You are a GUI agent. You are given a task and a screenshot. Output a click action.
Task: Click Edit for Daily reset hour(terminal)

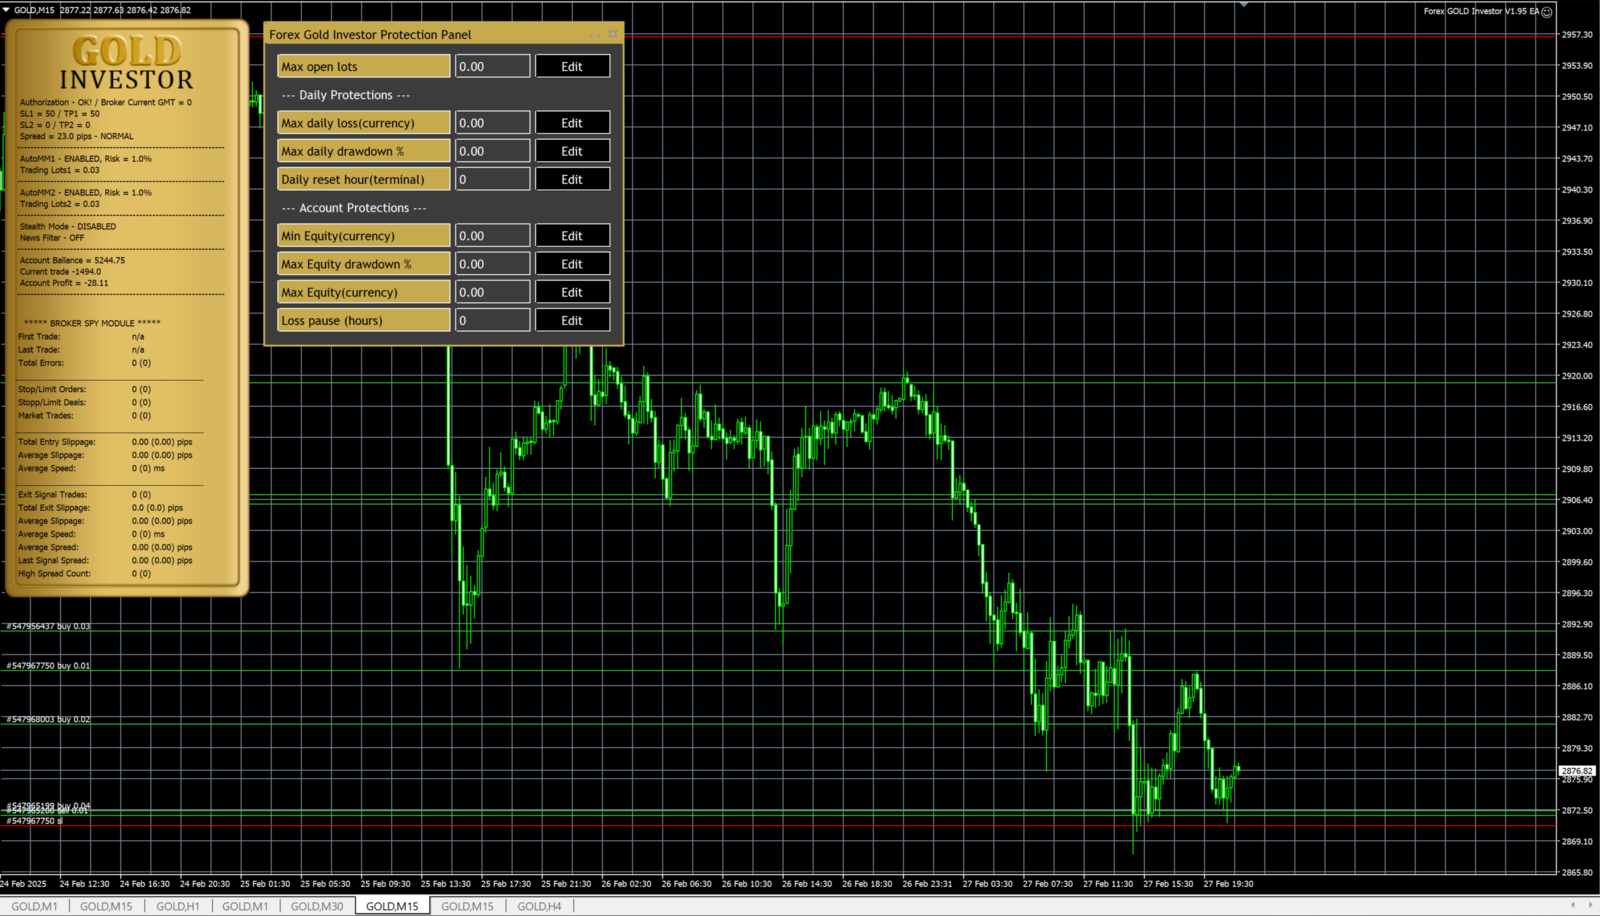(572, 180)
